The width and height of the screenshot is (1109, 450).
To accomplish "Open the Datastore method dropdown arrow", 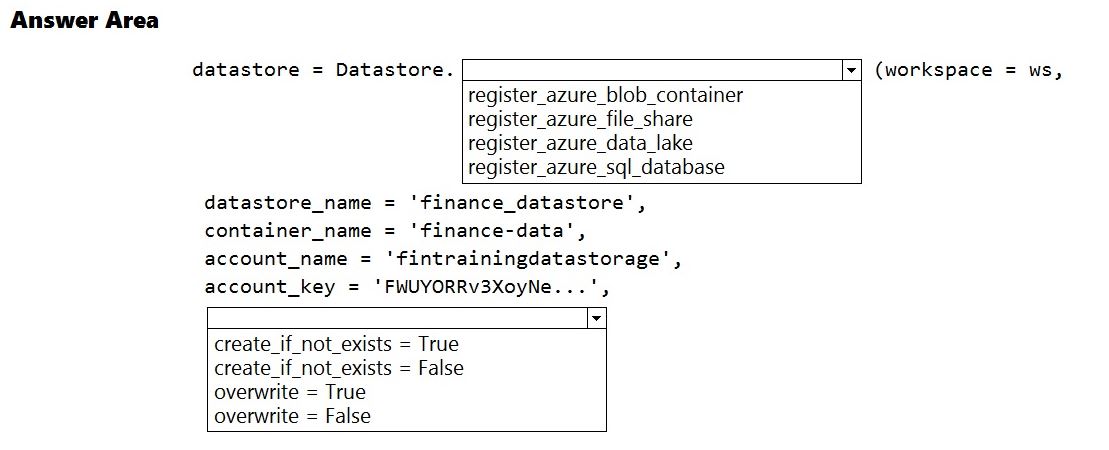I will pos(851,70).
